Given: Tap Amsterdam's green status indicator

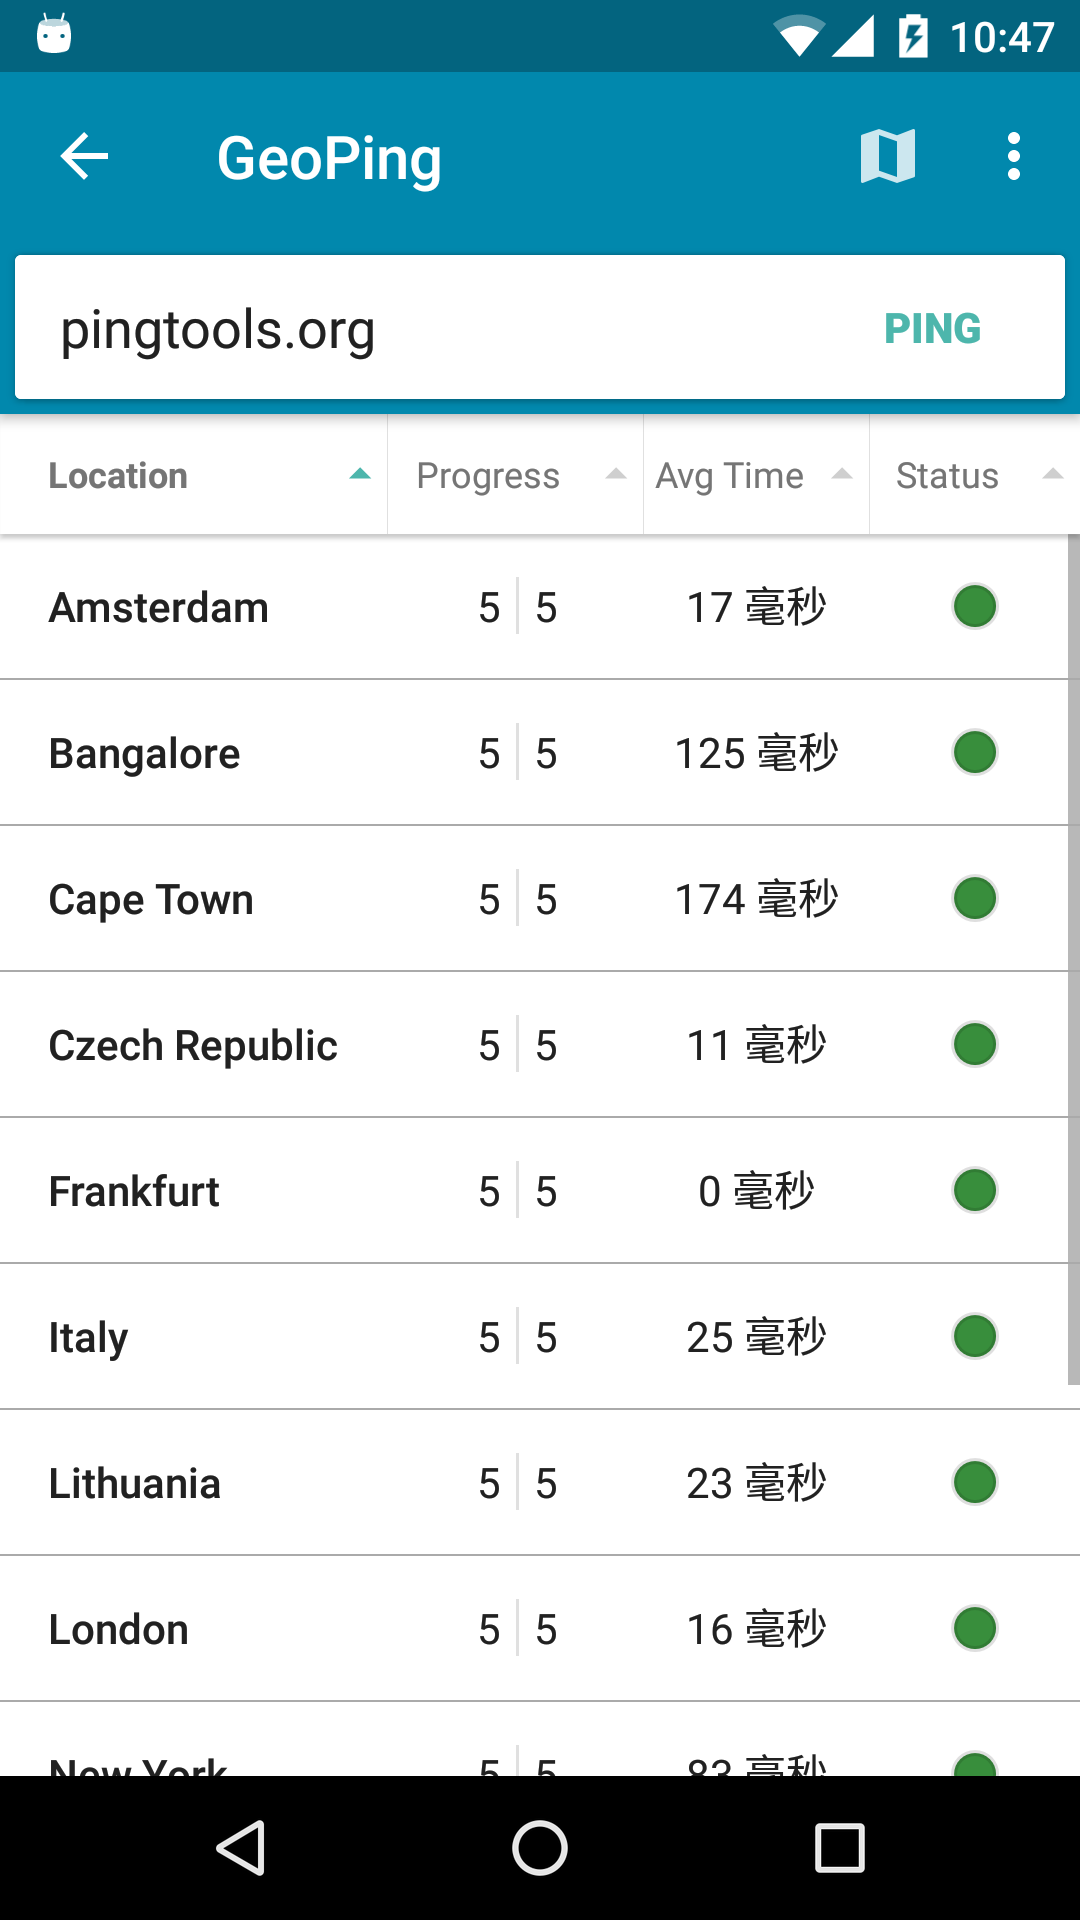Looking at the screenshot, I should point(975,606).
